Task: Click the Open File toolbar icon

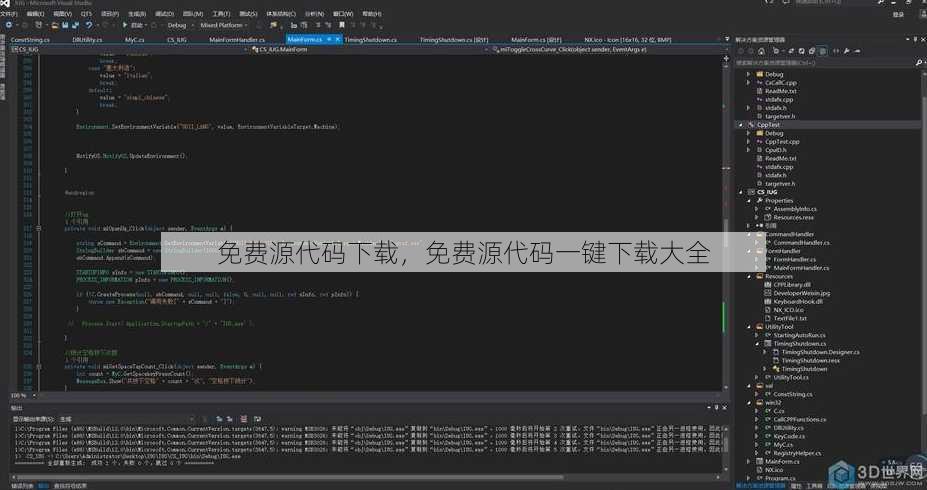Action: 55,25
